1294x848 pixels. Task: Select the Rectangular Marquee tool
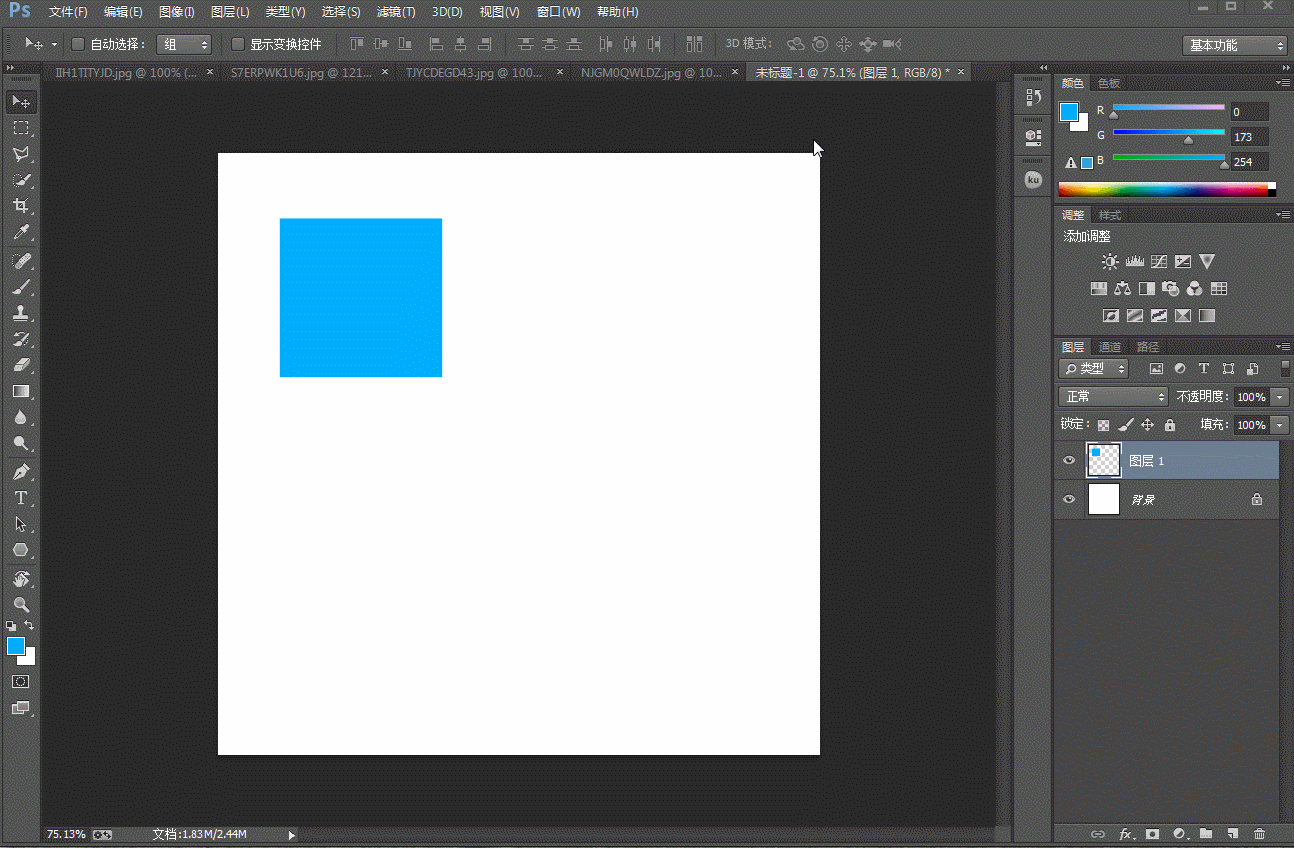tap(20, 128)
